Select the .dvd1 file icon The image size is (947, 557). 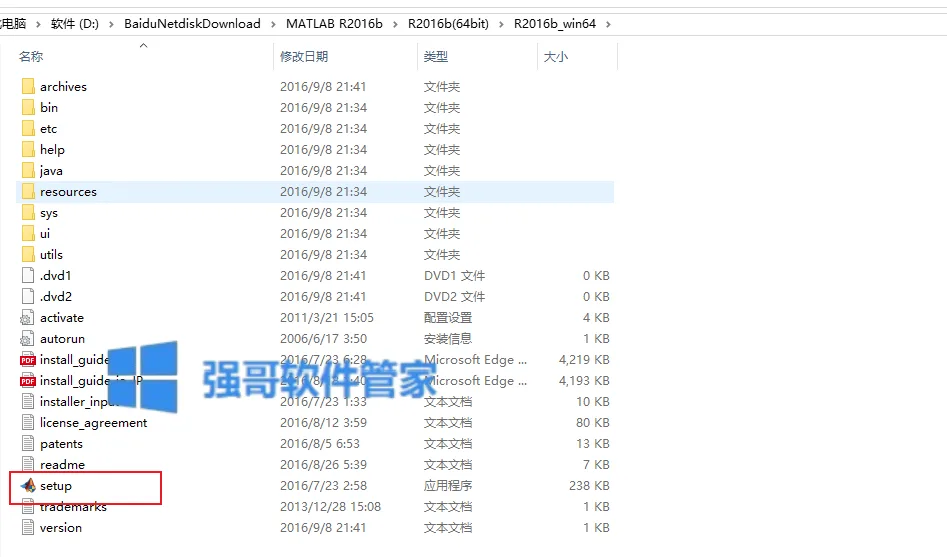pyautogui.click(x=28, y=275)
